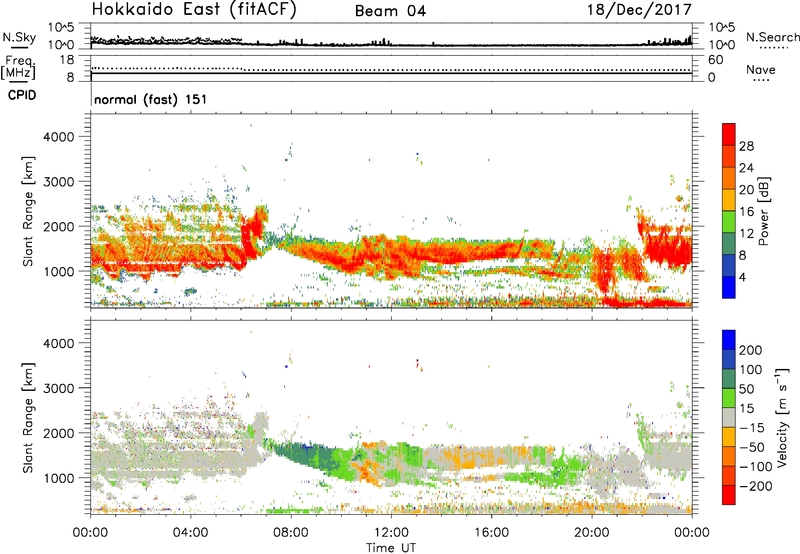This screenshot has width=800, height=554.
Task: Click the 'Nave' legend label
Action: [761, 69]
